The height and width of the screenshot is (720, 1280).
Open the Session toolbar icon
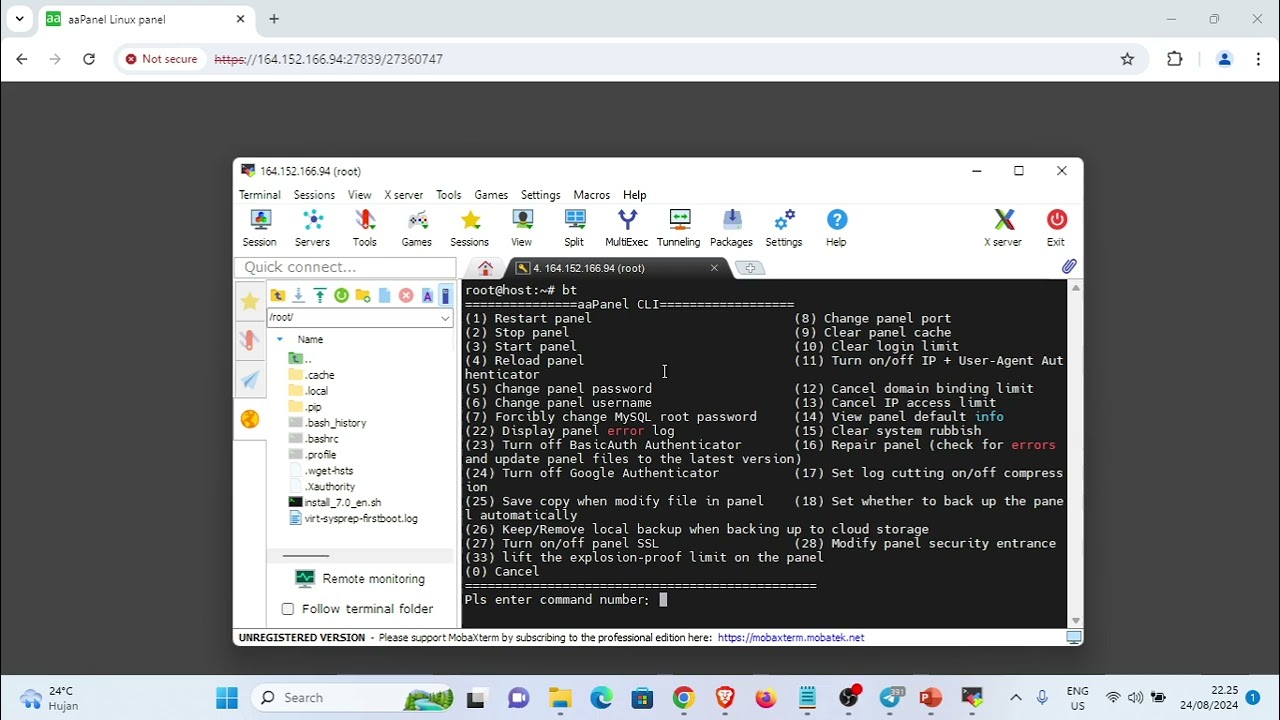pos(260,228)
